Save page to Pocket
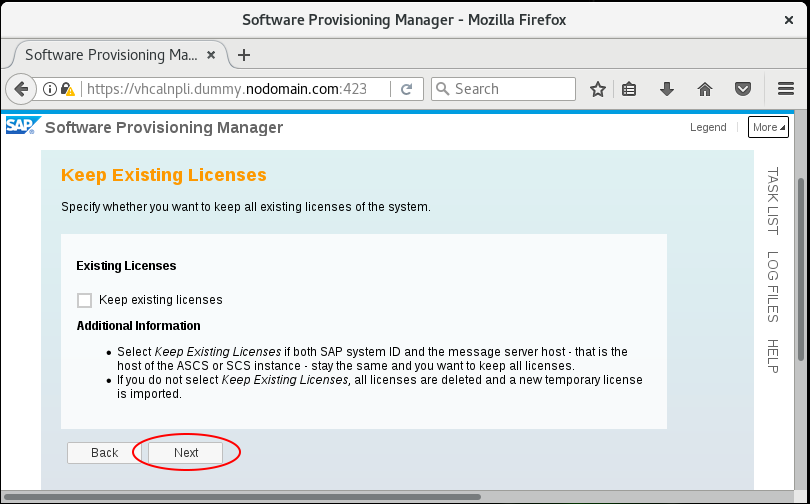Screen dimensions: 810x504 coord(743,89)
